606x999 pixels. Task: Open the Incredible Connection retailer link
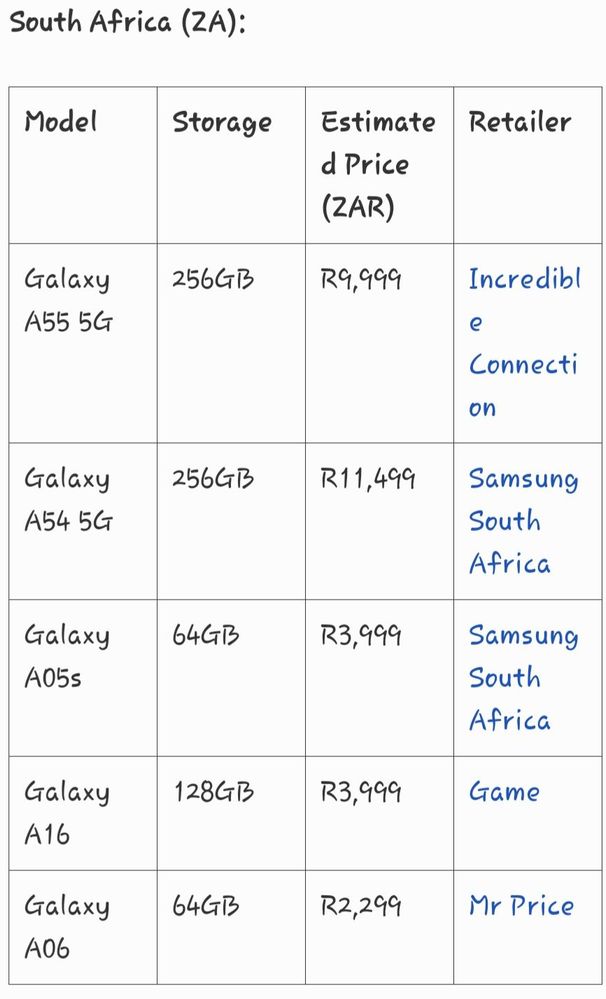coord(524,343)
